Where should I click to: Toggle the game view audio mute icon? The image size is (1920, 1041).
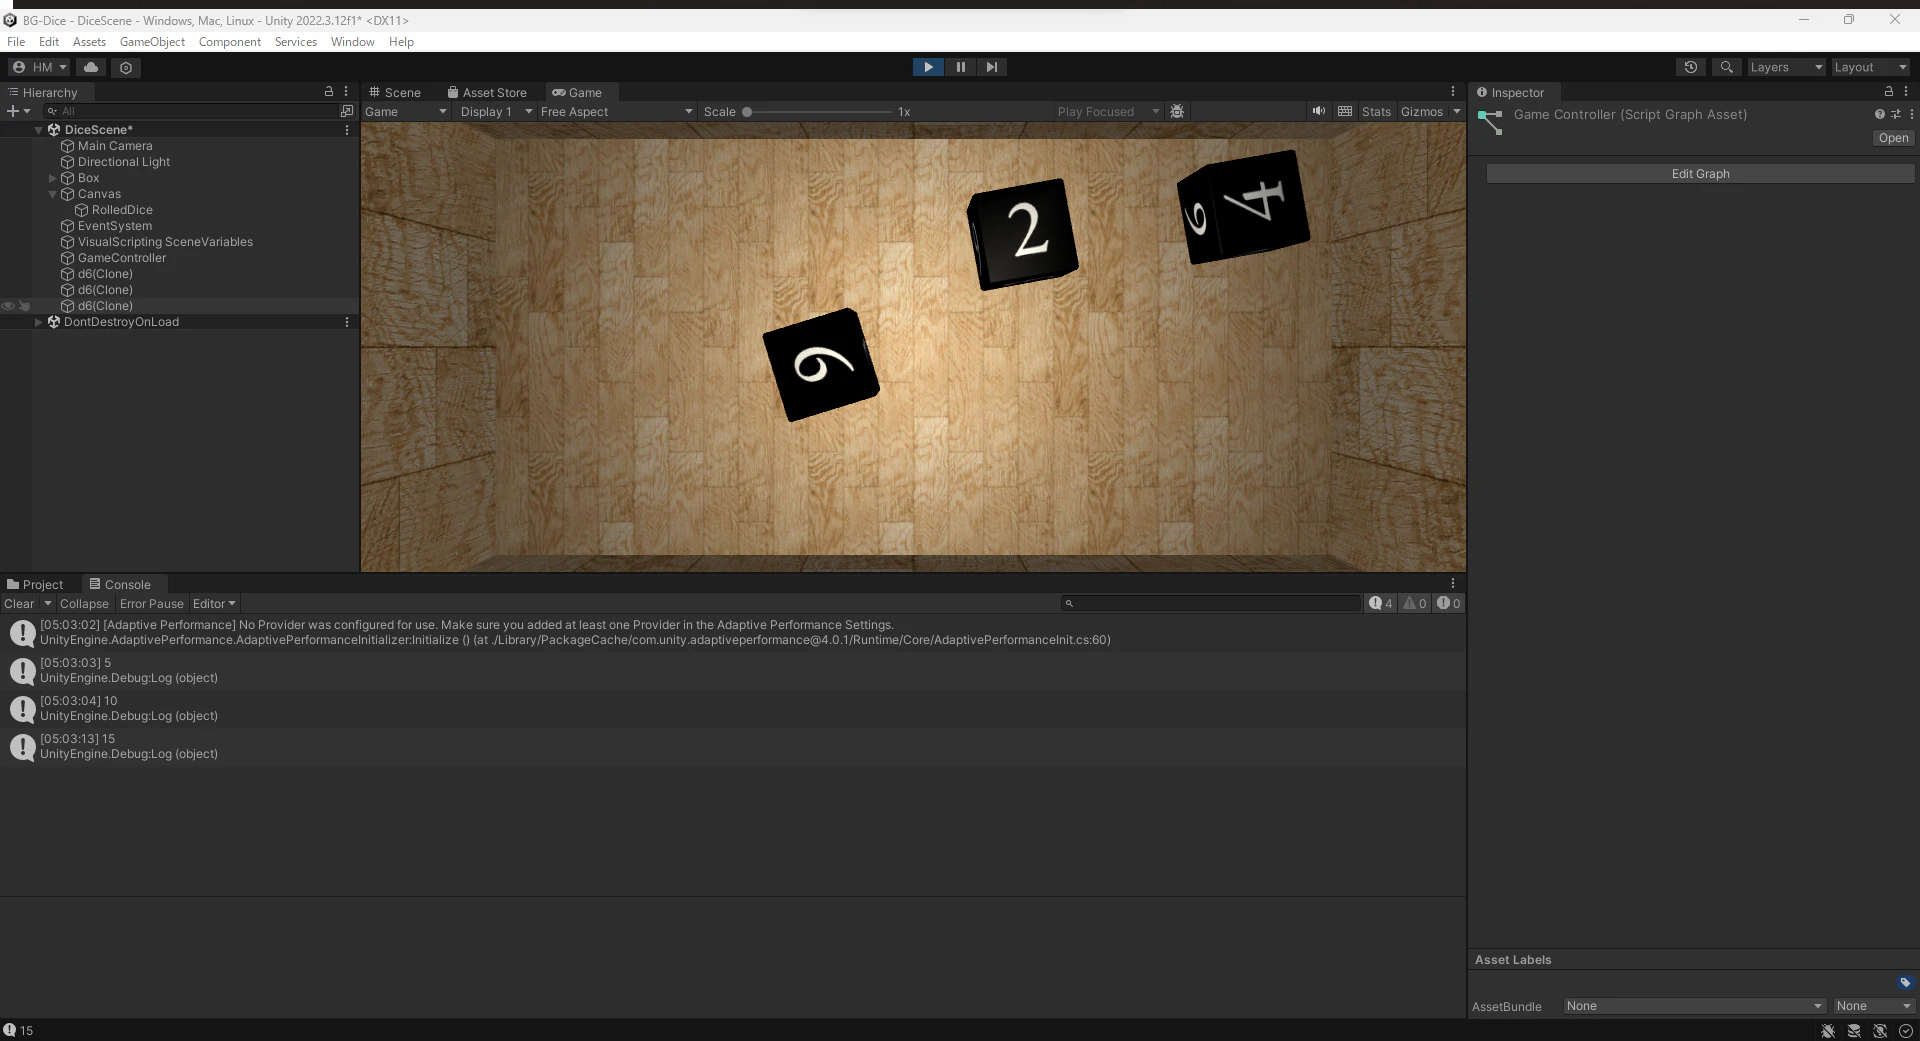tap(1319, 111)
